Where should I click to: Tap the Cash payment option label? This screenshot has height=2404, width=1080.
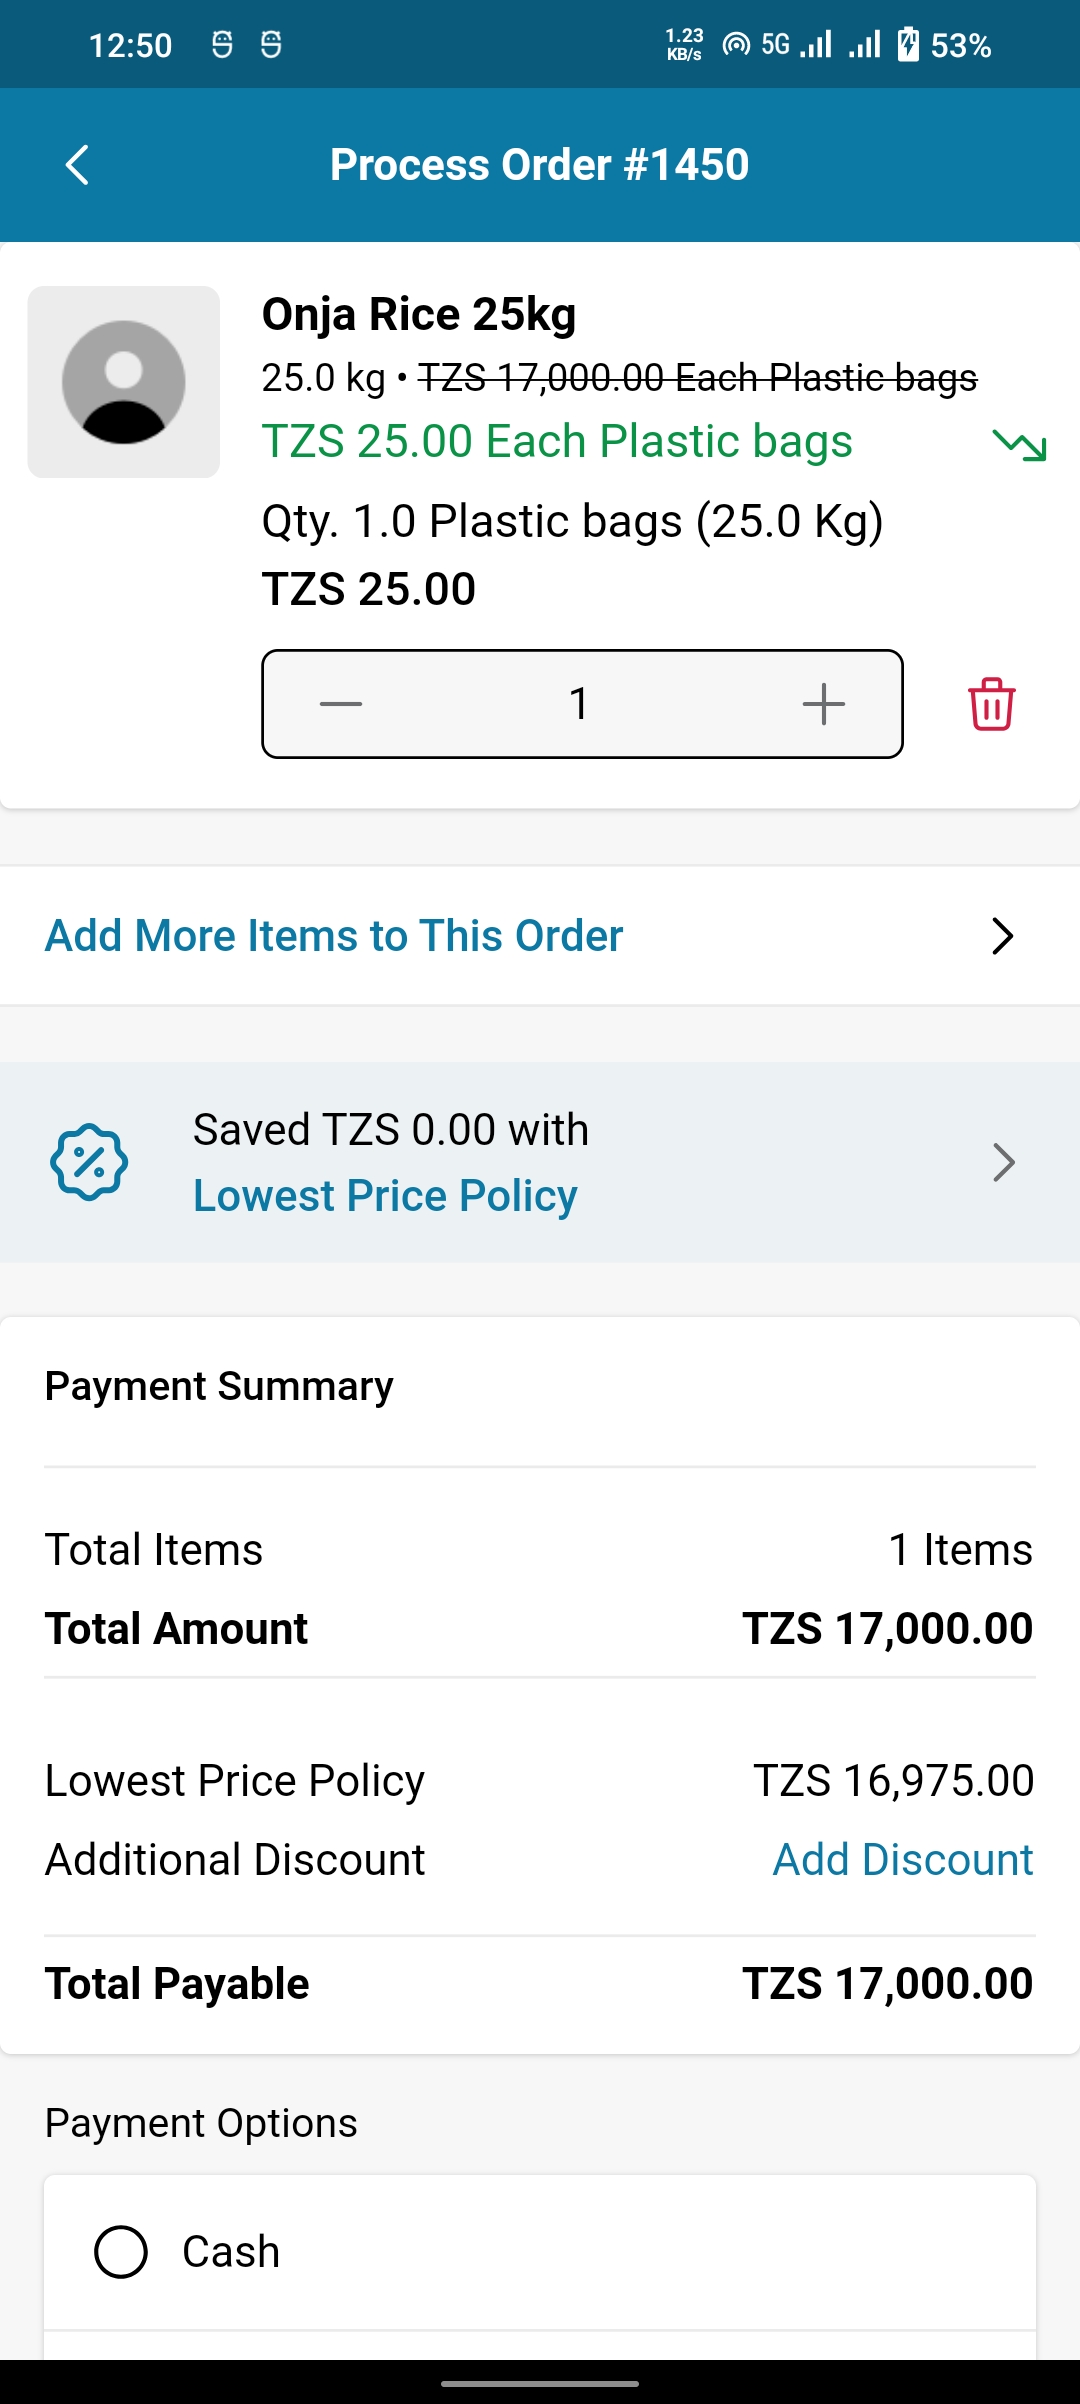coord(231,2252)
